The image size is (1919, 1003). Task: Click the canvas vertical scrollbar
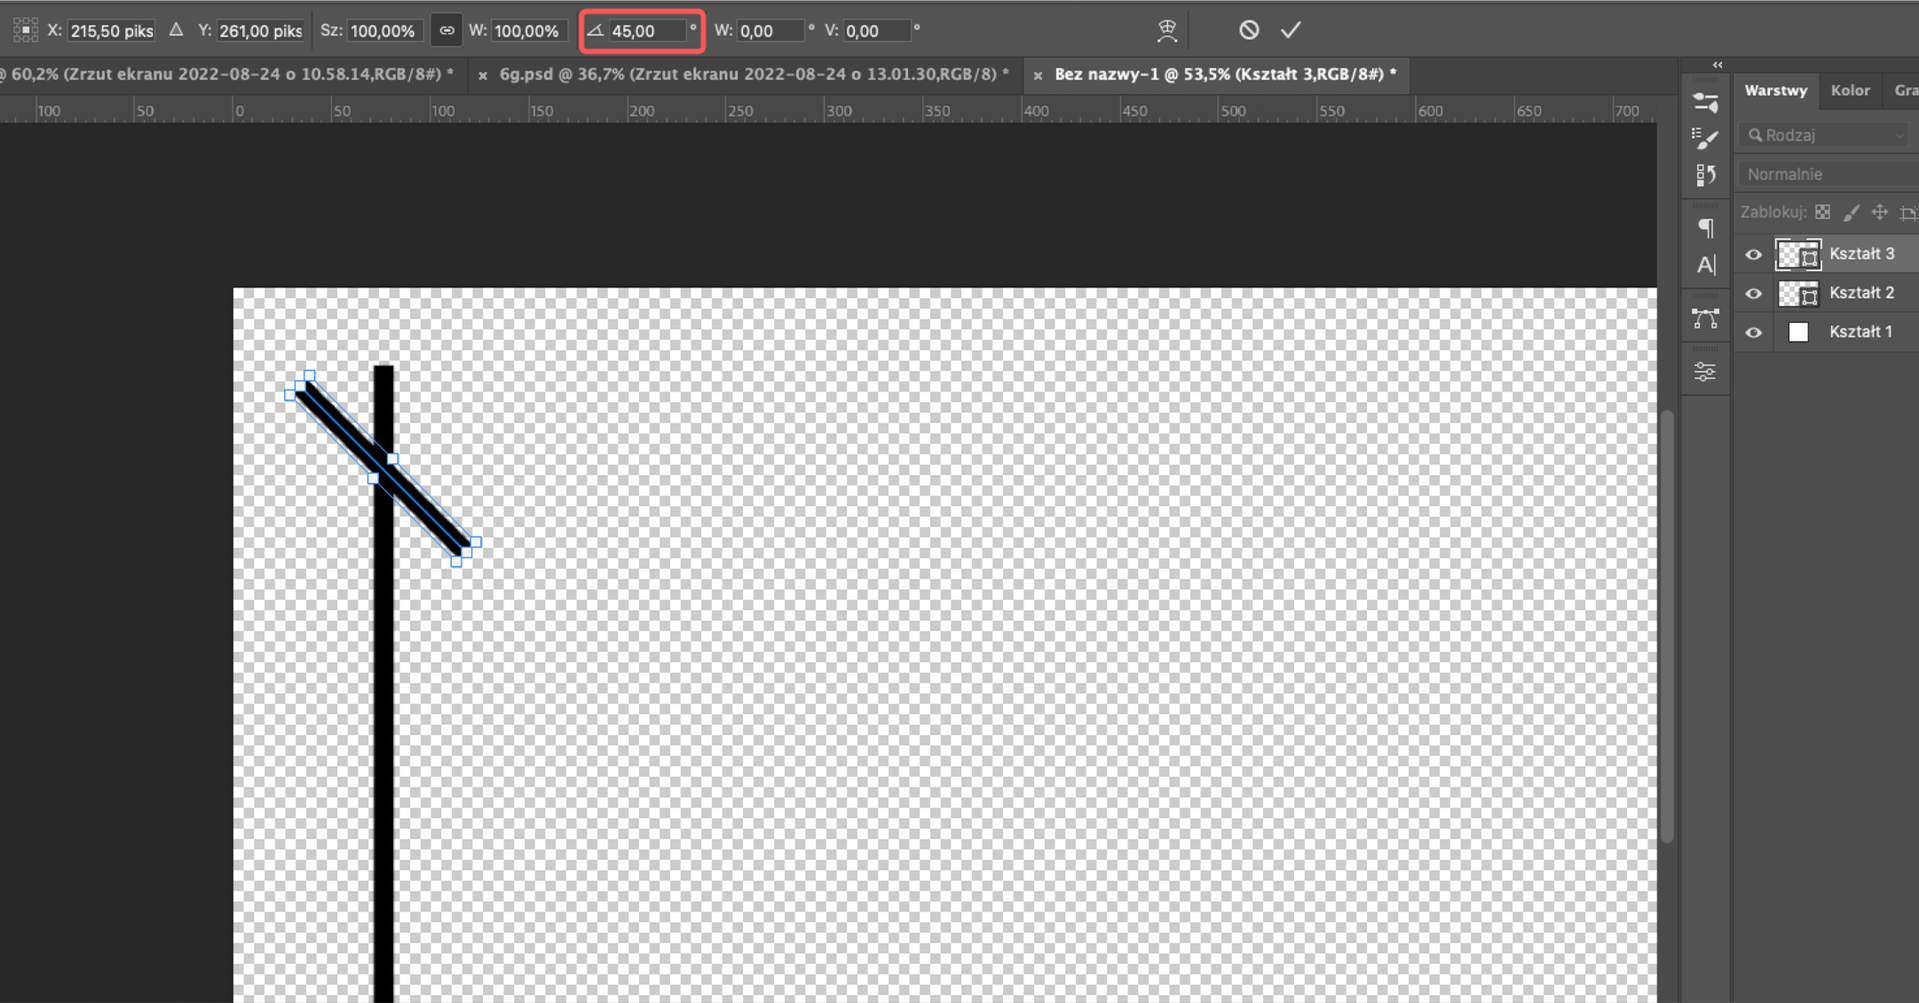click(x=1667, y=626)
